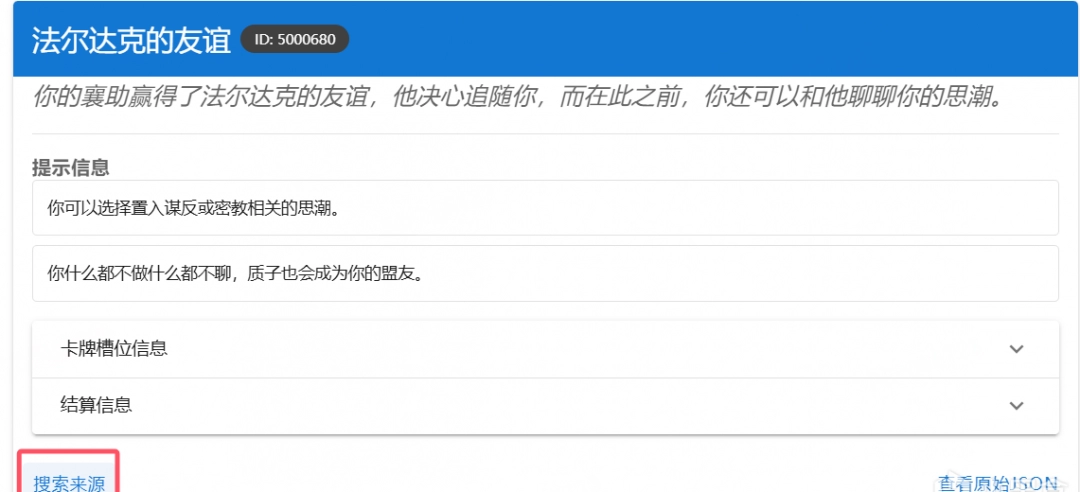Click the hint 你可以选择置入谋反或密教相关的思潮
Image resolution: width=1080 pixels, height=492 pixels.
pyautogui.click(x=545, y=208)
